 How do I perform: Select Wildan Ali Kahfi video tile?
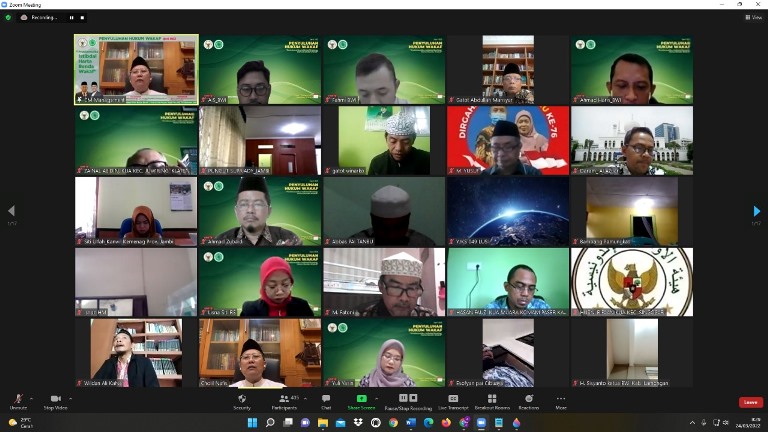click(136, 353)
